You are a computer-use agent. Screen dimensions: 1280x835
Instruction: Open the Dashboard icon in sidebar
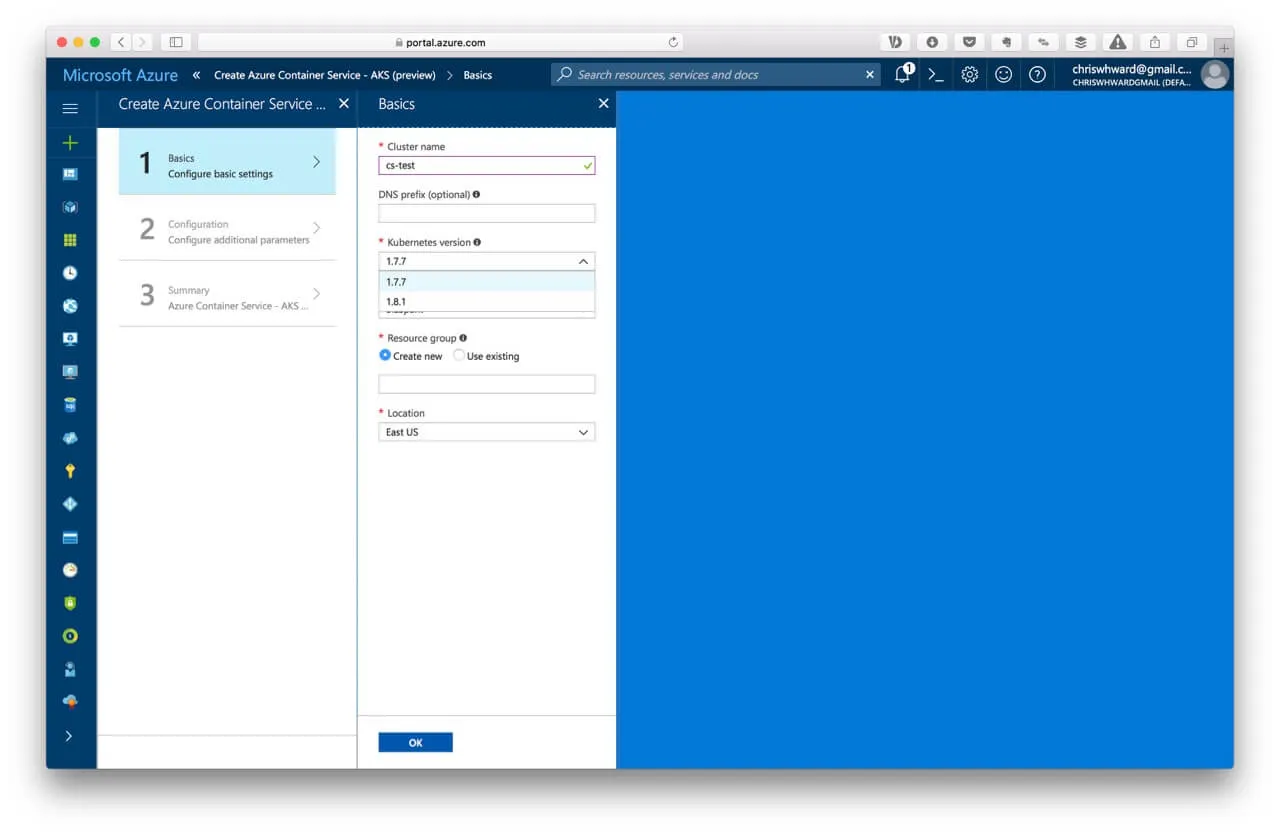70,174
